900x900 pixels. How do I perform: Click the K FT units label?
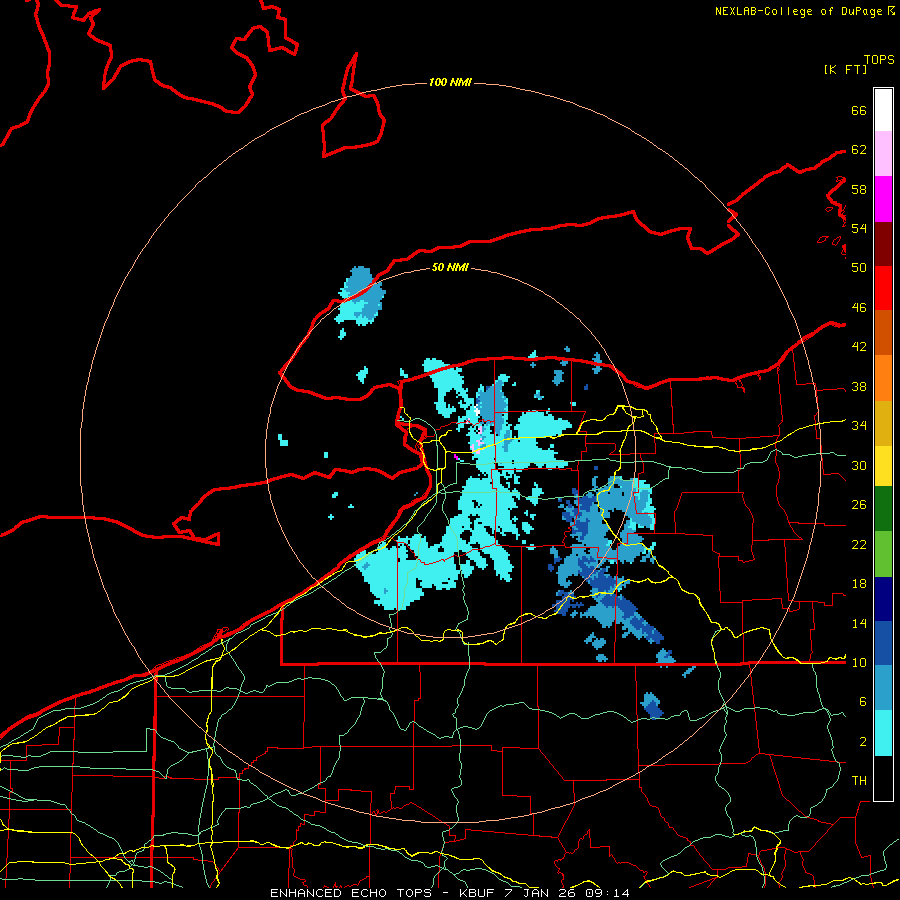tap(845, 69)
